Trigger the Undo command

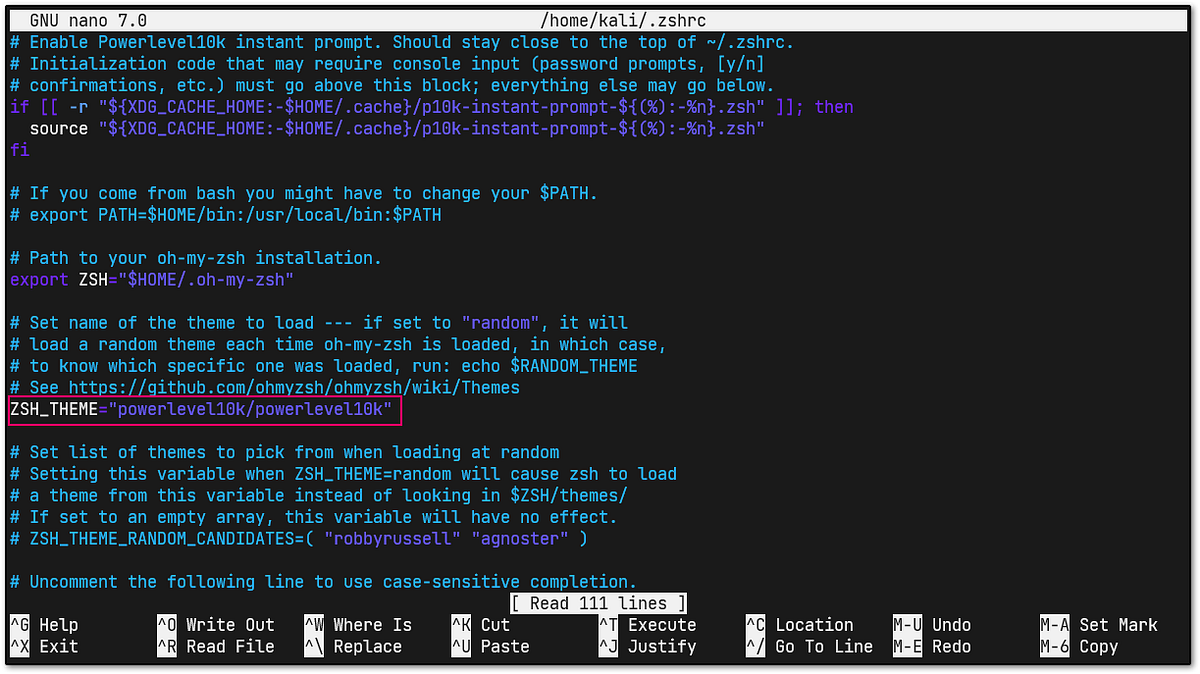tap(940, 624)
